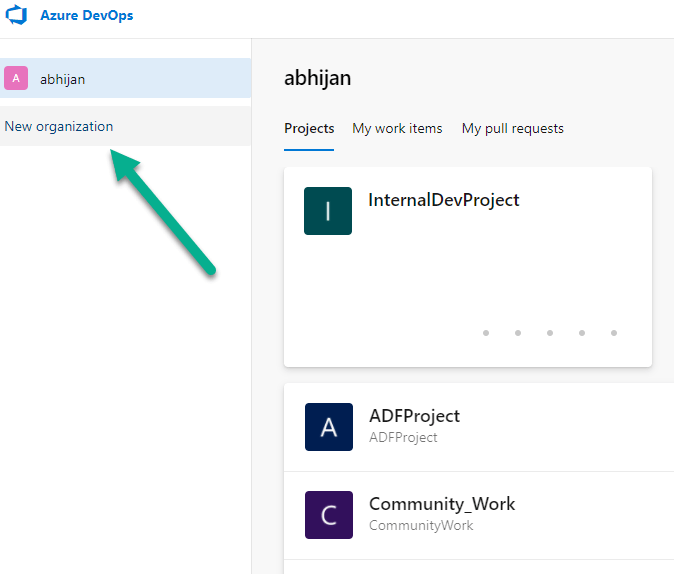The width and height of the screenshot is (674, 574).
Task: Open the My work items tab
Action: tap(397, 128)
